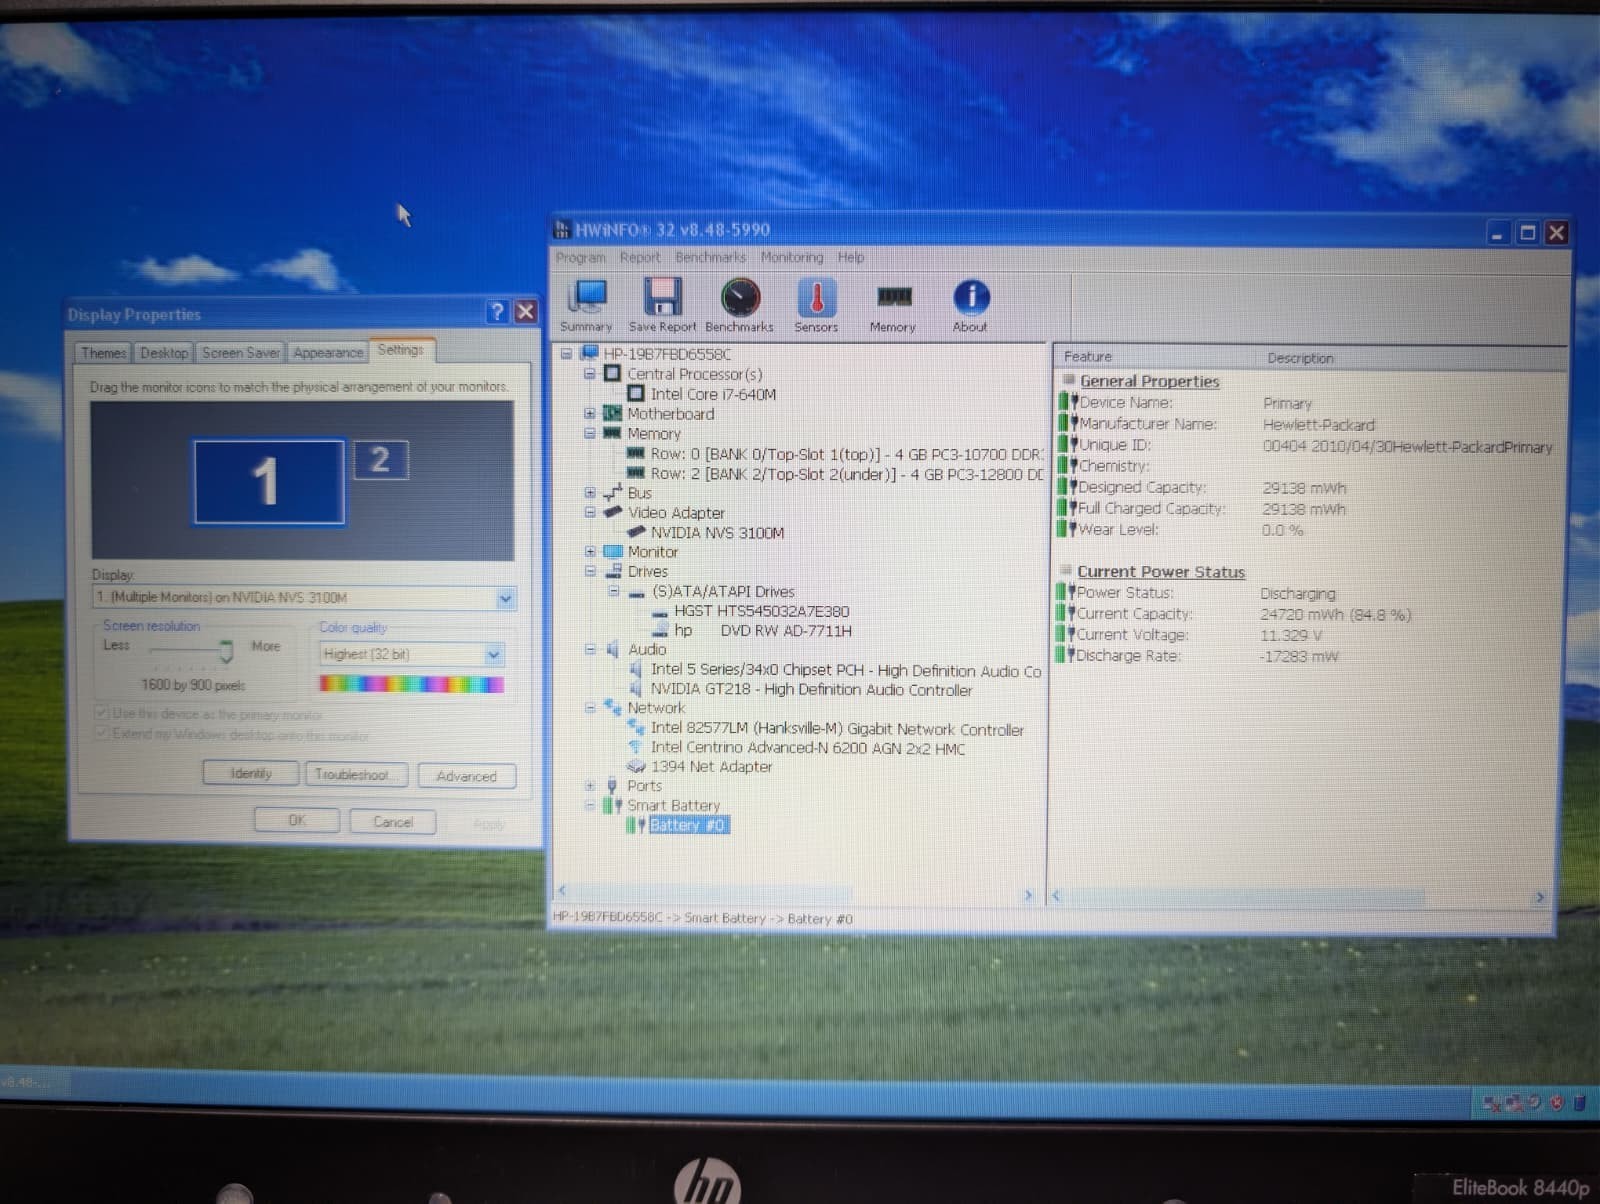Select the NVIDIA NVS 3100M adapter entry
The width and height of the screenshot is (1600, 1204).
pyautogui.click(x=717, y=533)
